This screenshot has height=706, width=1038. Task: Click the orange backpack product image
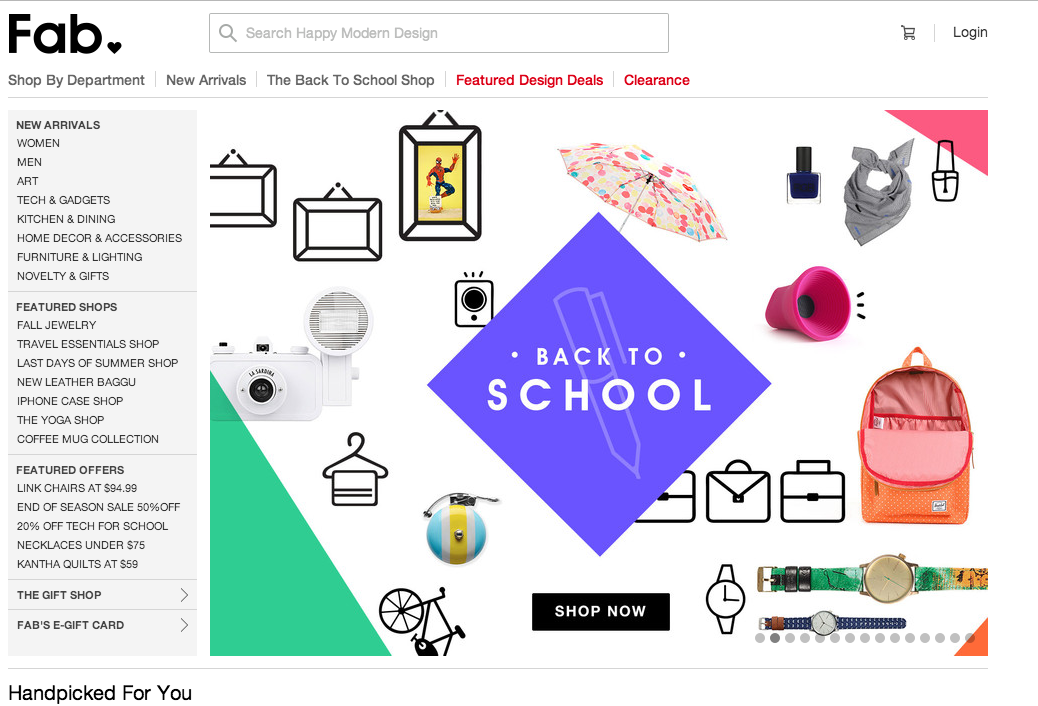tap(916, 436)
